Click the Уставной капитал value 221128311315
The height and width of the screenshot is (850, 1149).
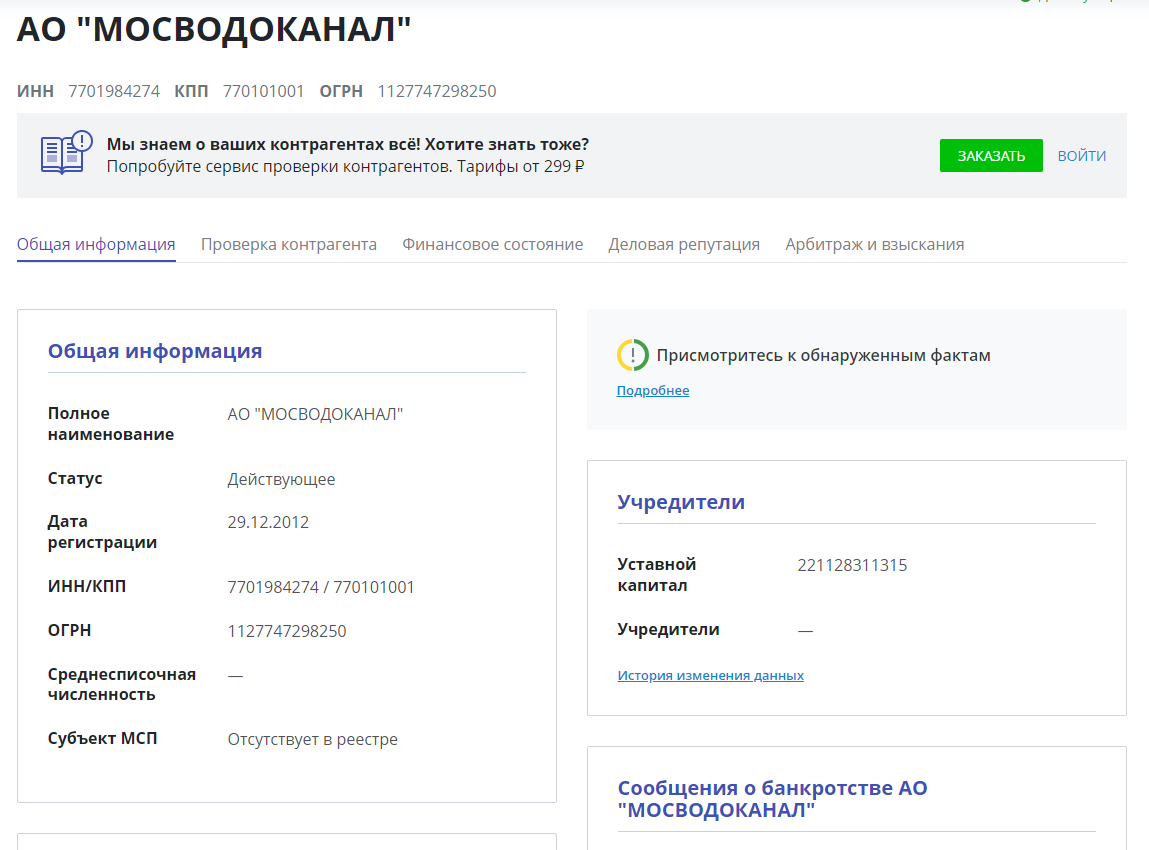(x=852, y=565)
